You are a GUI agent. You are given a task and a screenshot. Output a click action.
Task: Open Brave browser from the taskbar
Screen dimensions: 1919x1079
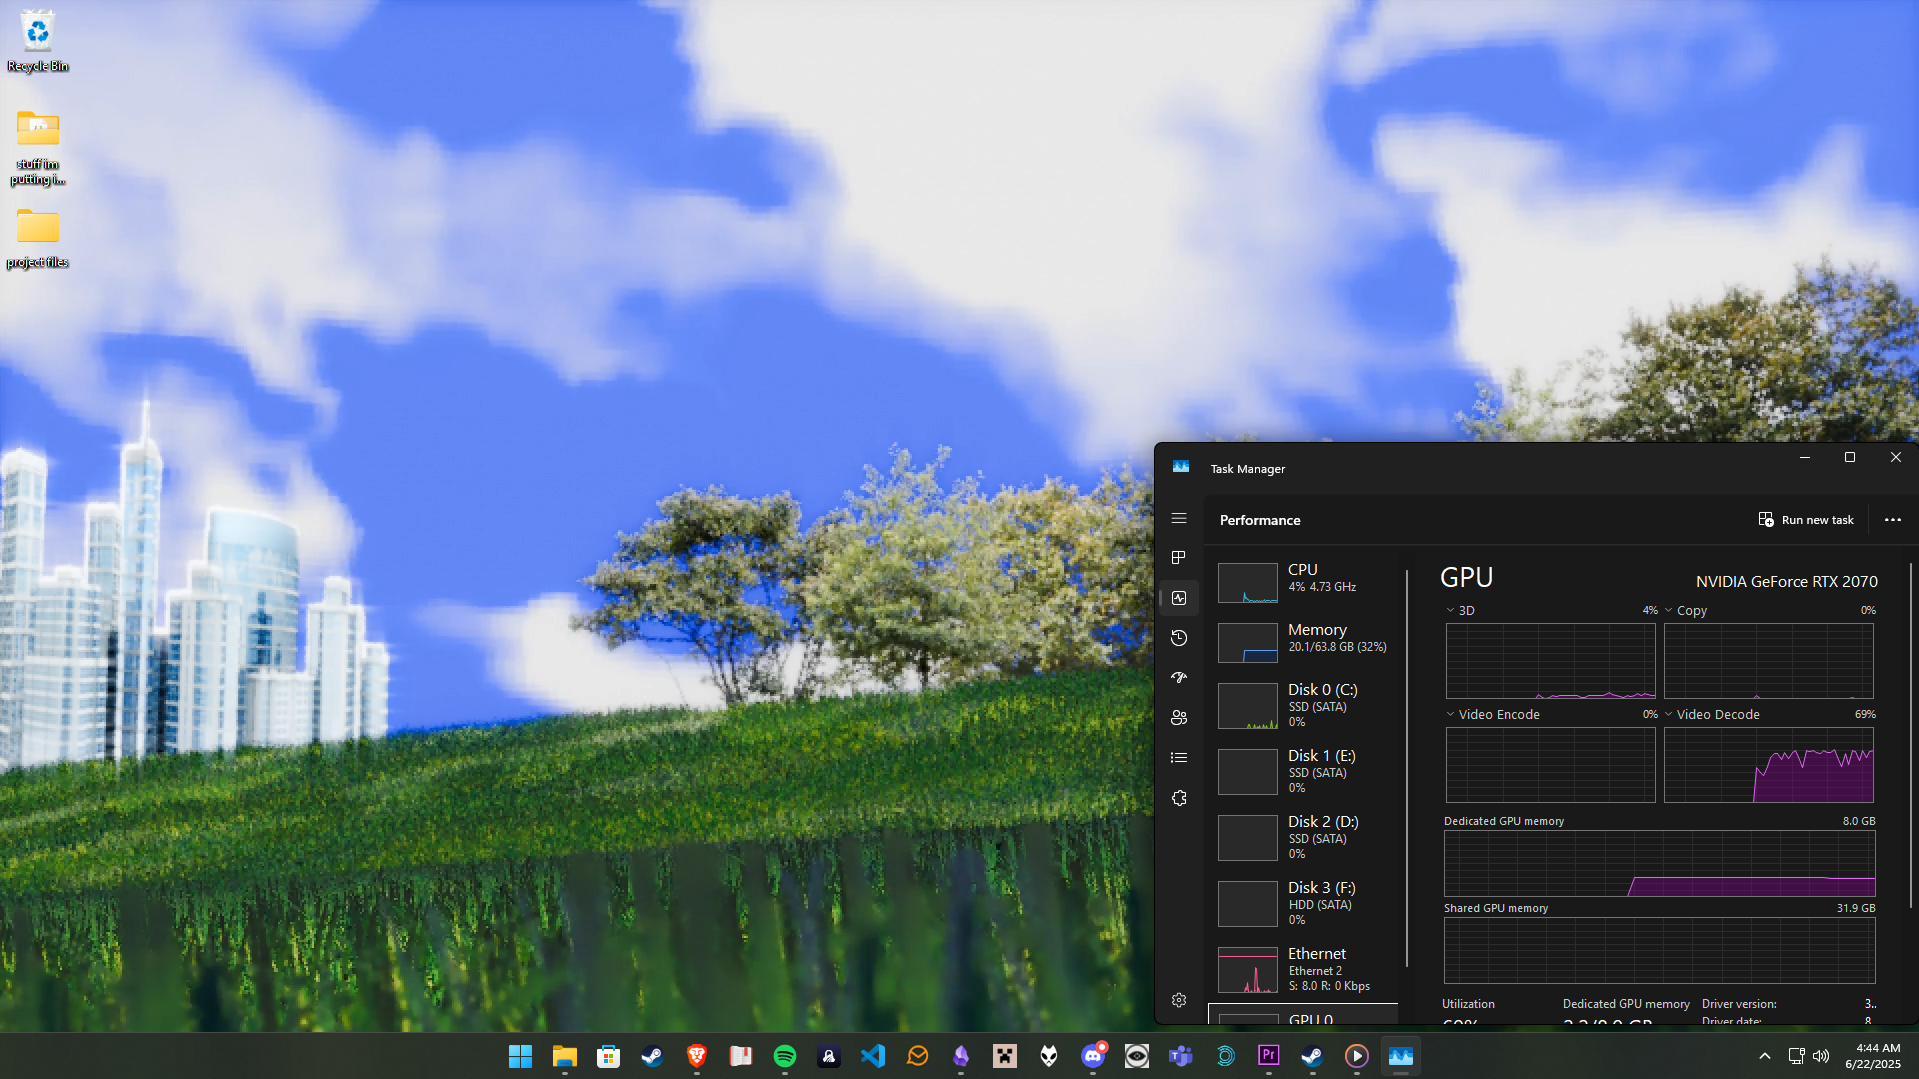click(697, 1056)
